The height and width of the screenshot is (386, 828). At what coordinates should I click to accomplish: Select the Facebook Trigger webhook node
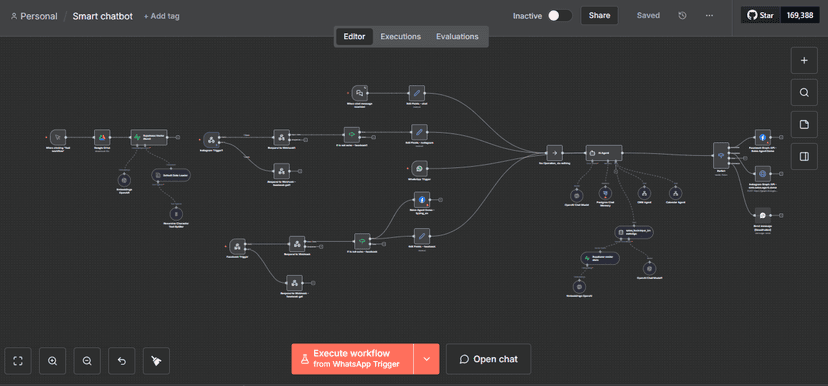(x=238, y=246)
